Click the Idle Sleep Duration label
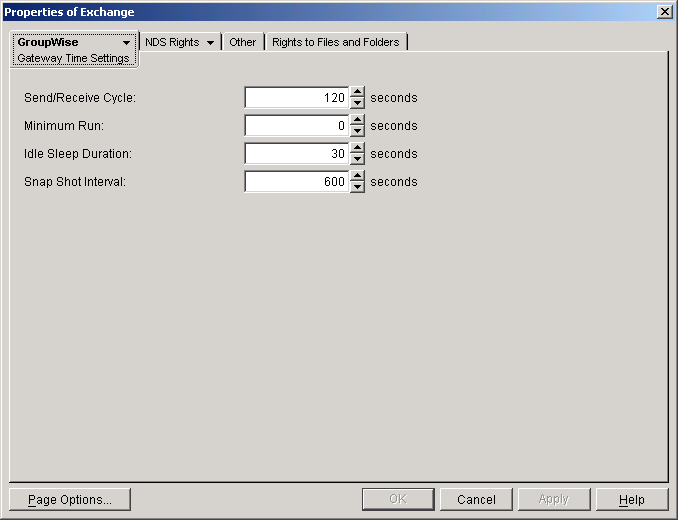Image resolution: width=678 pixels, height=520 pixels. click(x=78, y=154)
